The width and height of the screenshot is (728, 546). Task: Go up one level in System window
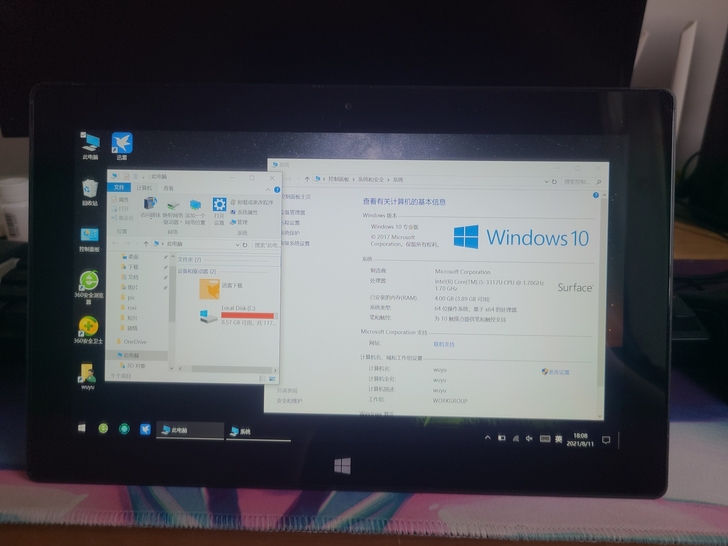(307, 179)
